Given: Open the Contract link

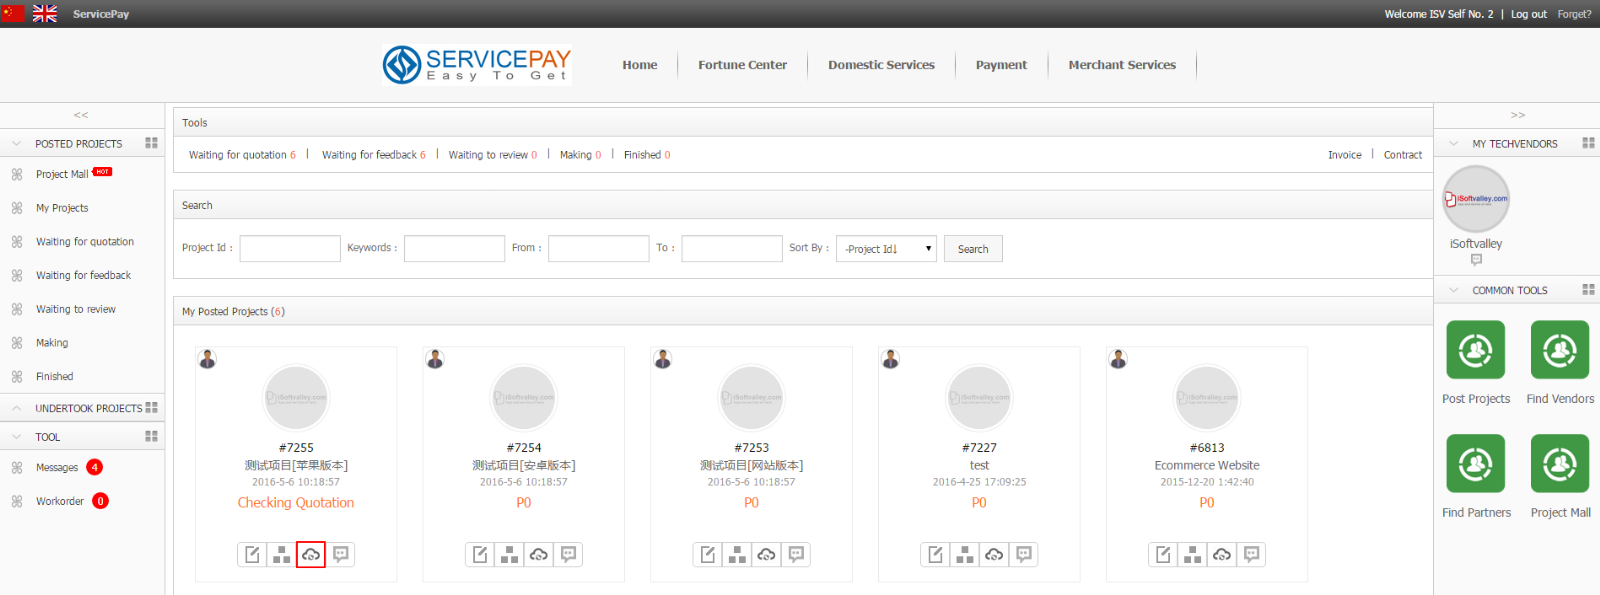Looking at the screenshot, I should 1403,155.
